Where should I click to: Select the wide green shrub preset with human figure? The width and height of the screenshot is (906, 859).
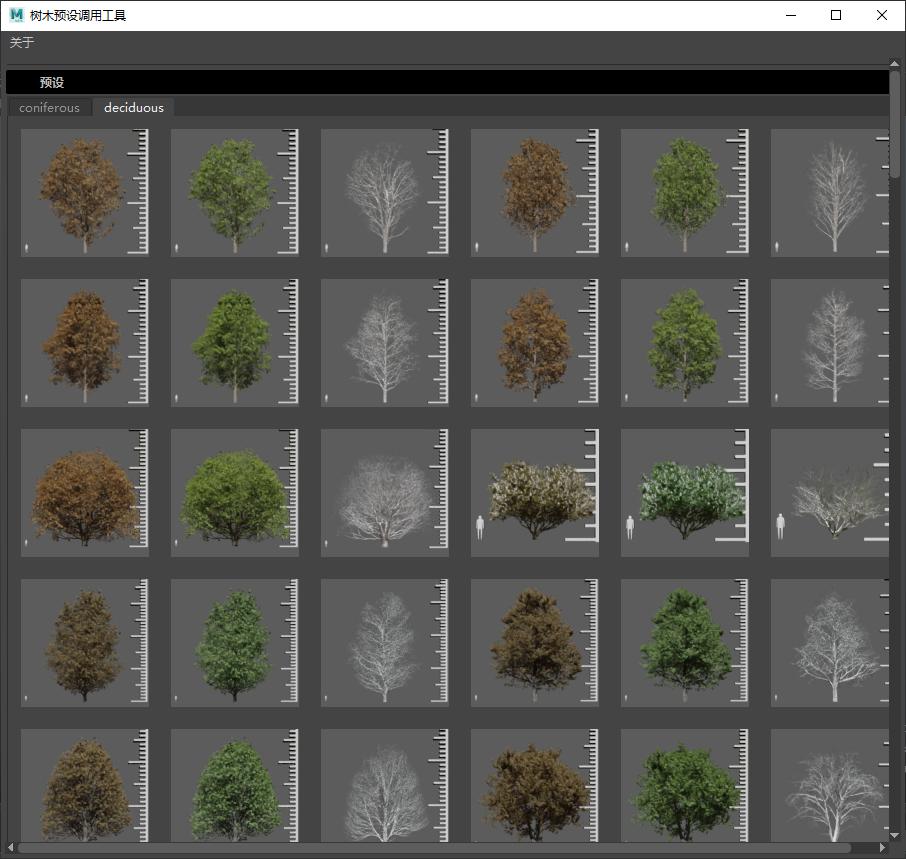coord(684,493)
